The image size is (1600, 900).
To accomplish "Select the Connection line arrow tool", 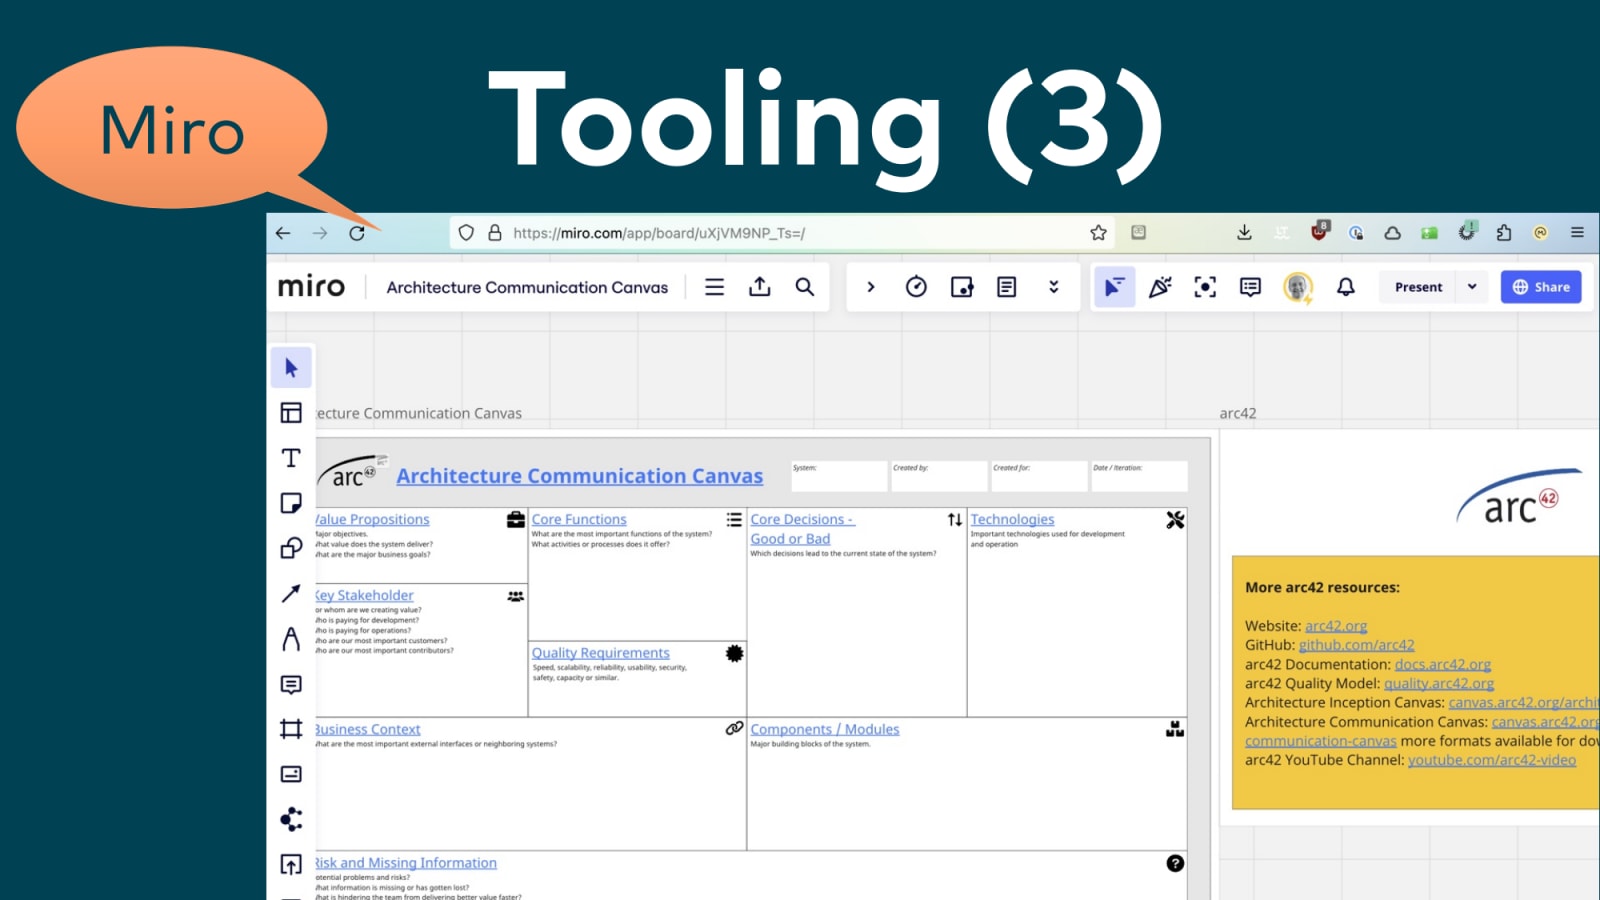I will pos(291,594).
